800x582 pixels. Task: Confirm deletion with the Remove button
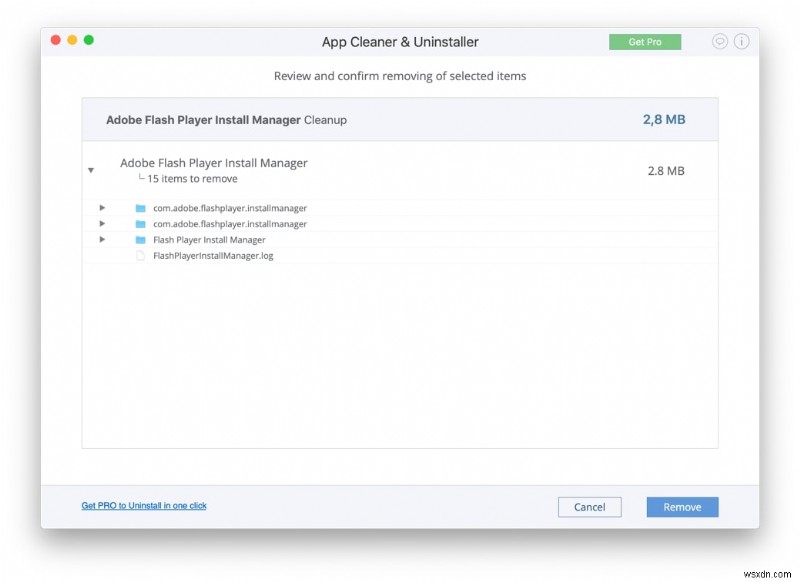[682, 507]
